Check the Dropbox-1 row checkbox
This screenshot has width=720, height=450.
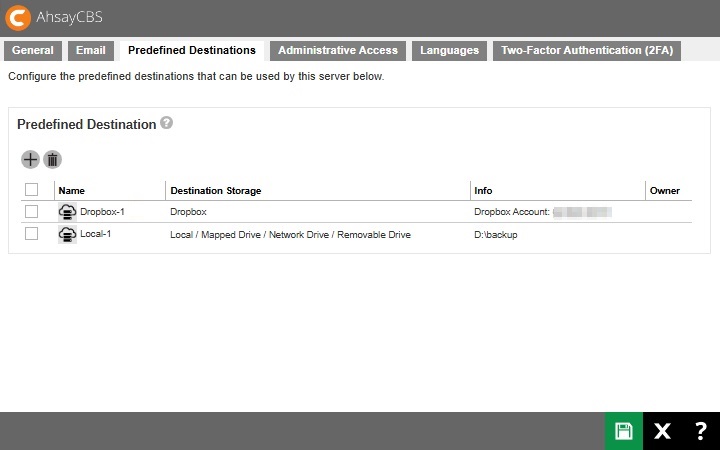pyautogui.click(x=31, y=212)
